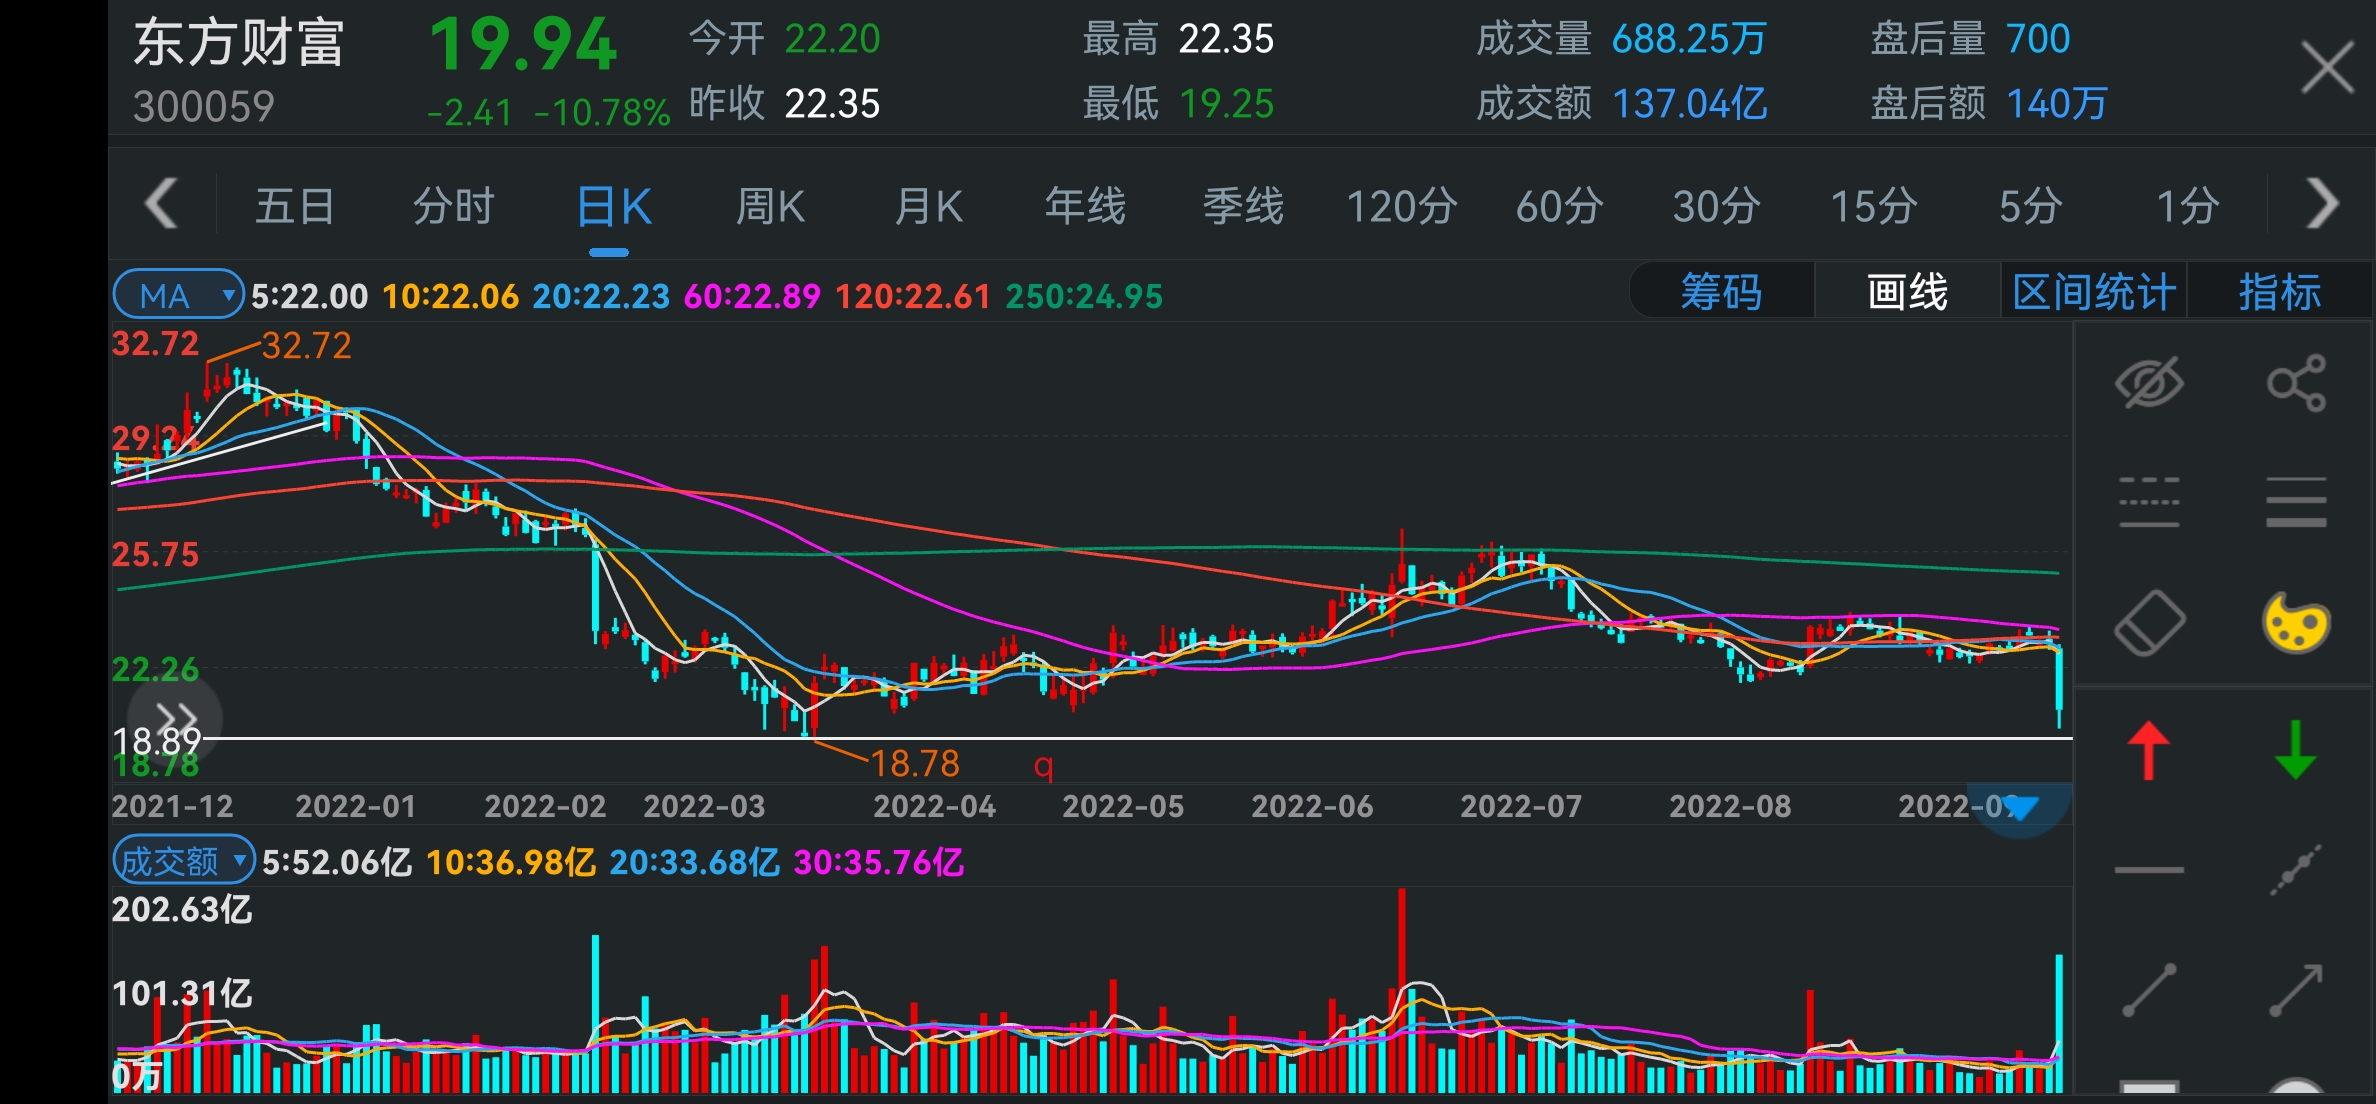
Task: Hide drawings with the crossed-eye icon
Action: (2149, 383)
